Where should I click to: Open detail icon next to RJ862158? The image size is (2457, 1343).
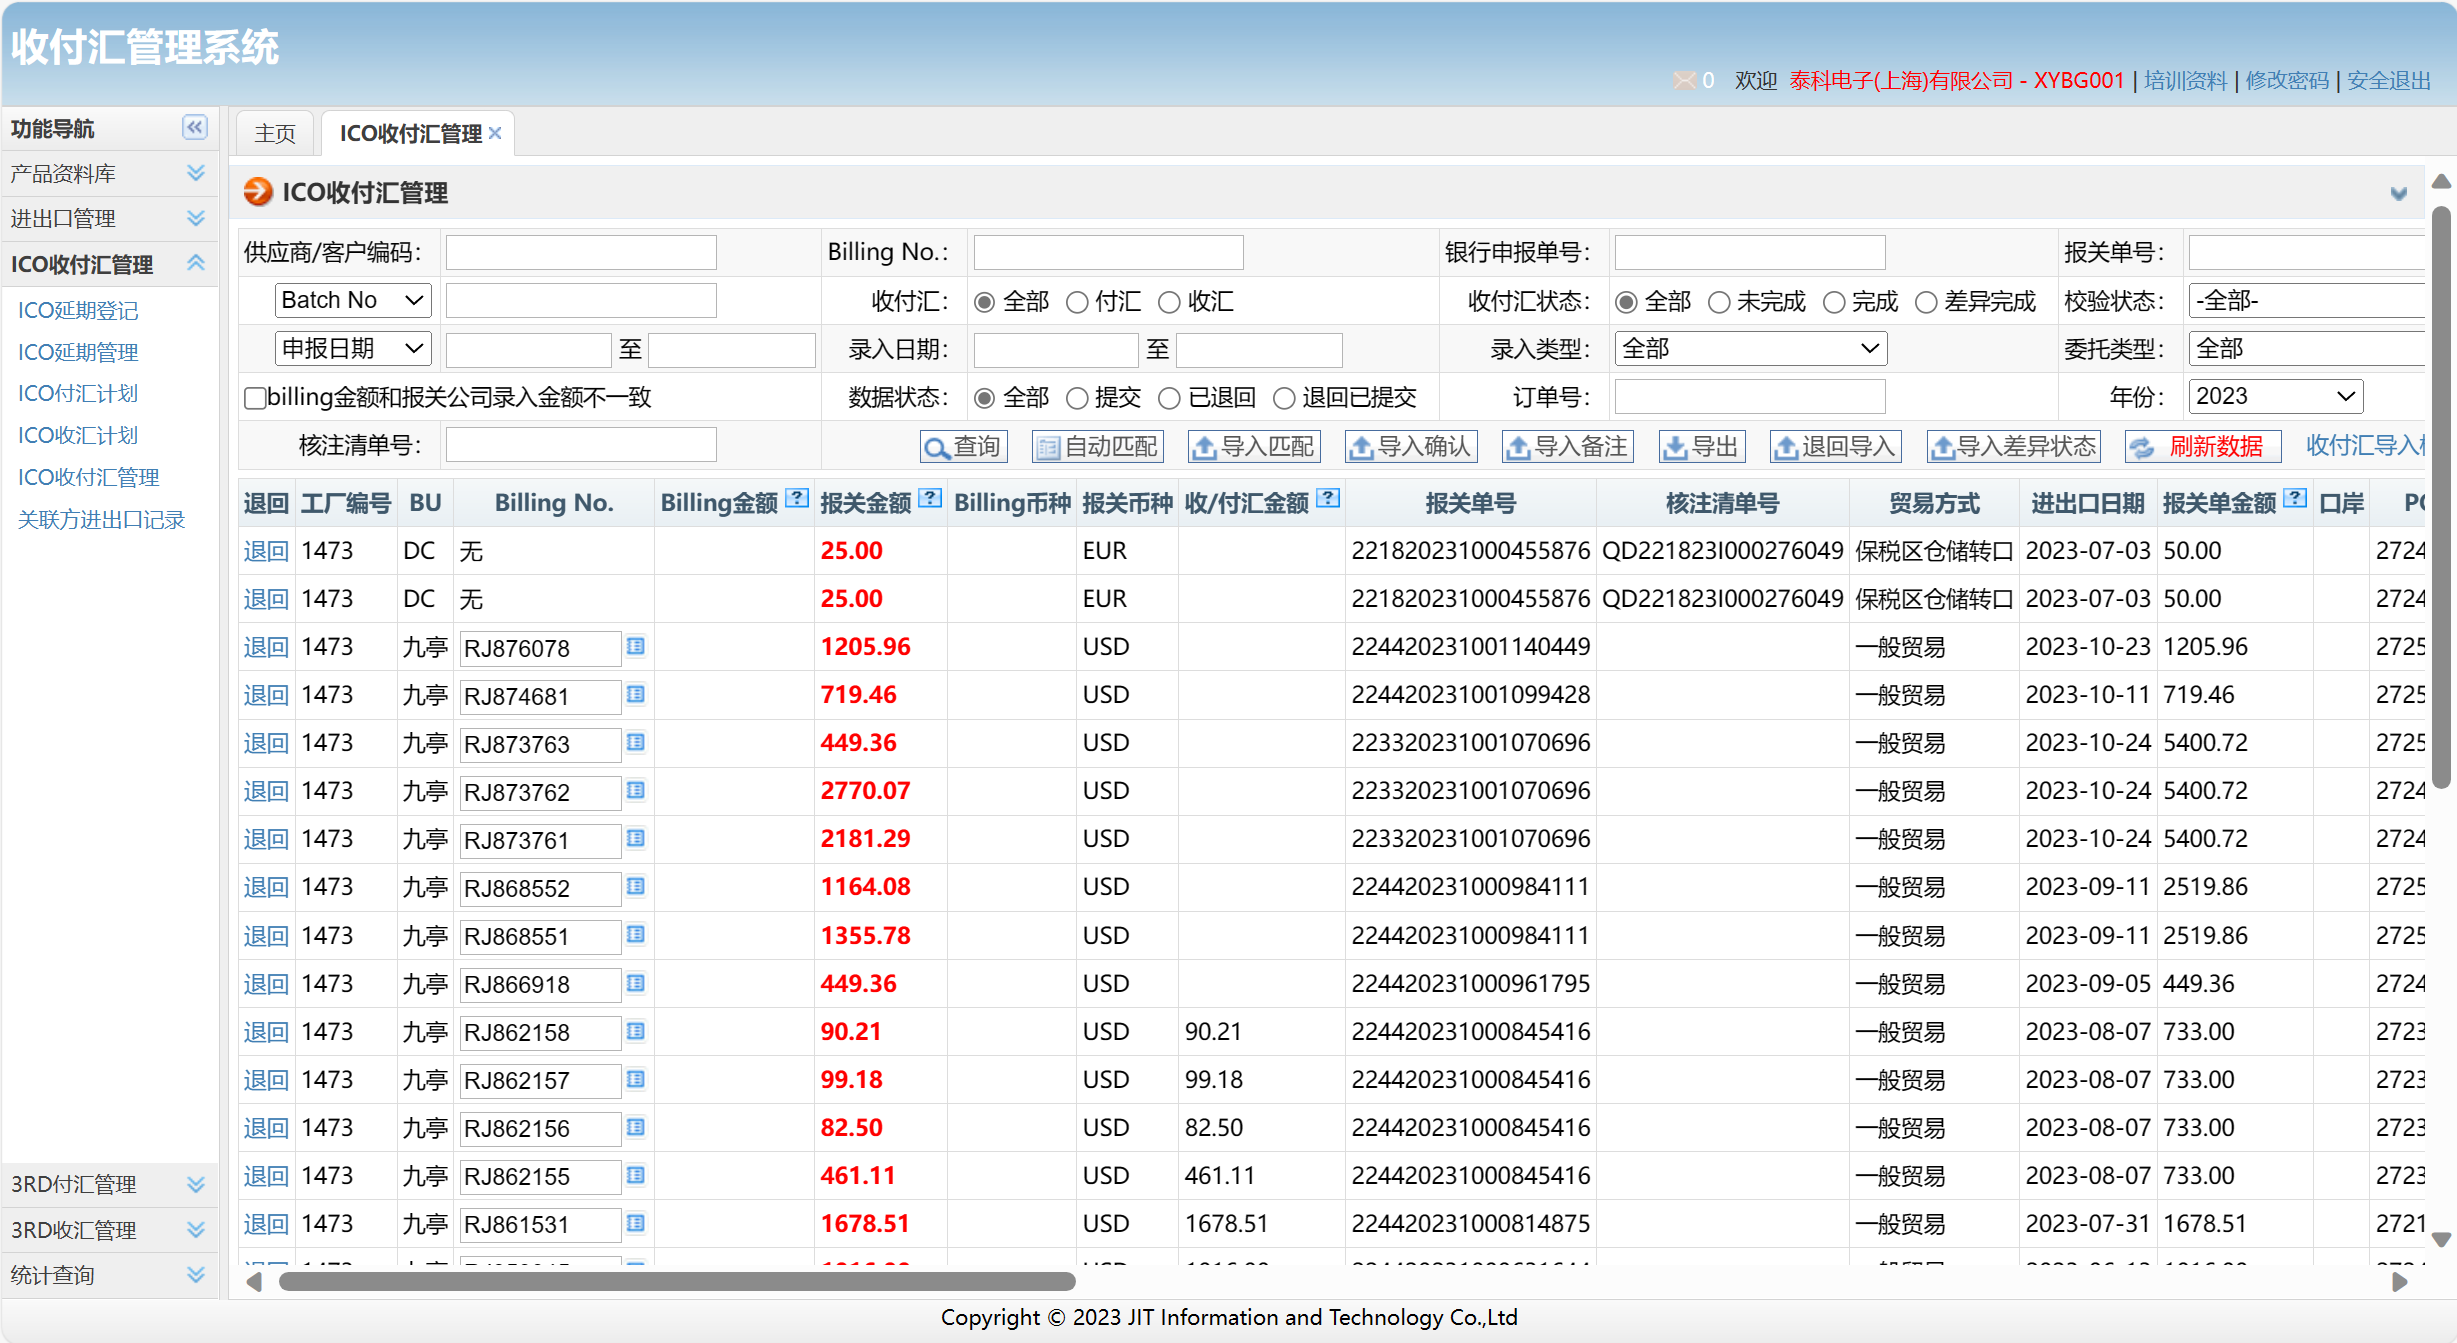point(635,1032)
